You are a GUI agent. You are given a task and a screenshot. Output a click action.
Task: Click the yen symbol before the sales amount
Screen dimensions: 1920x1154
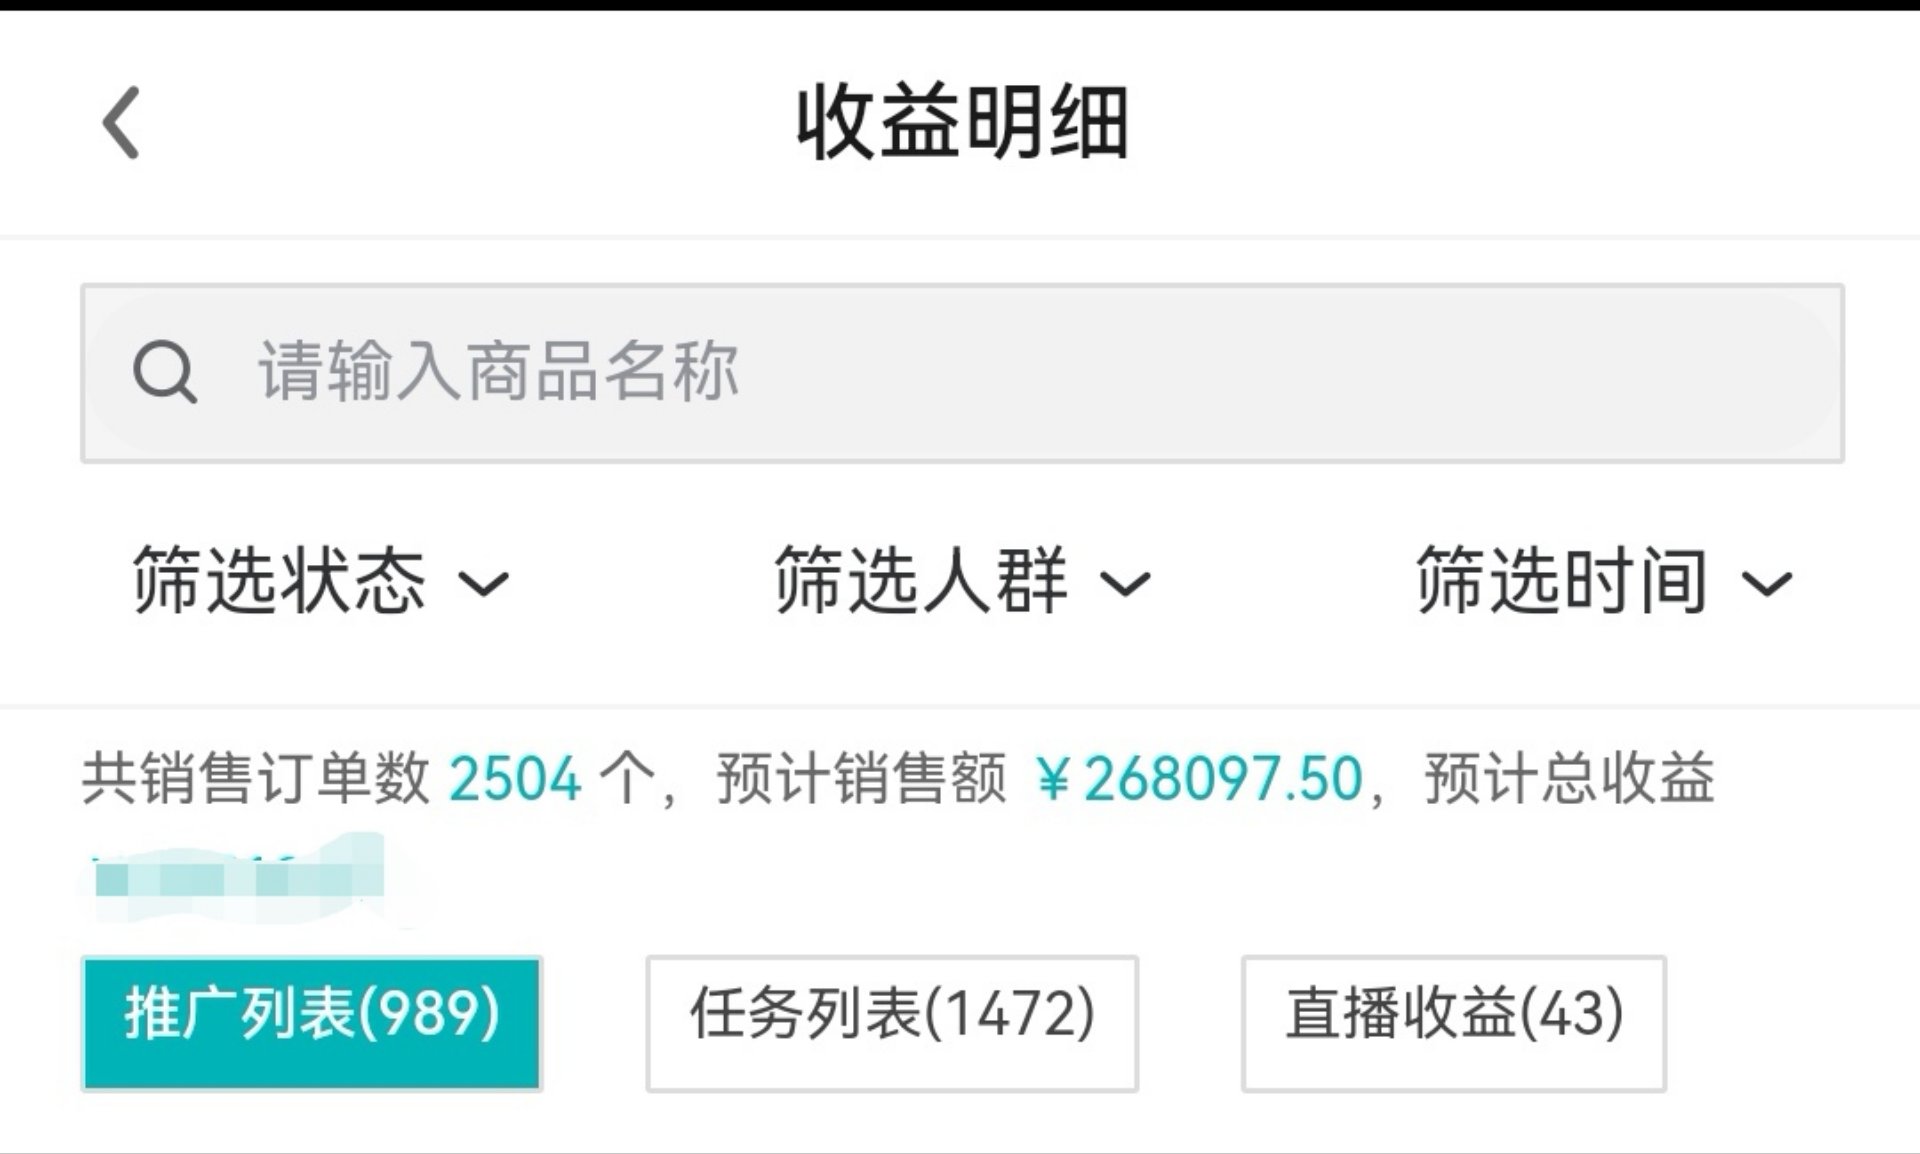pyautogui.click(x=1054, y=779)
